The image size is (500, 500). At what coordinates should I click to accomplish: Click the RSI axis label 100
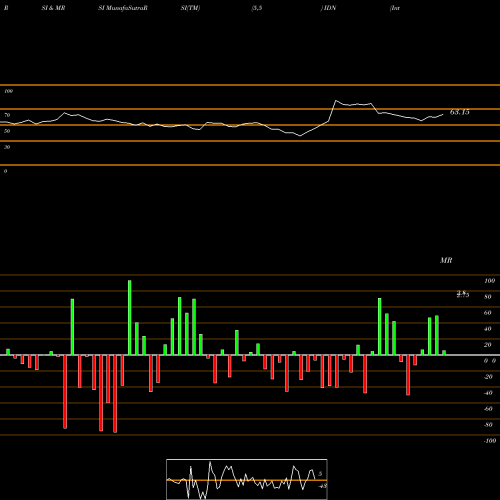click(x=8, y=91)
